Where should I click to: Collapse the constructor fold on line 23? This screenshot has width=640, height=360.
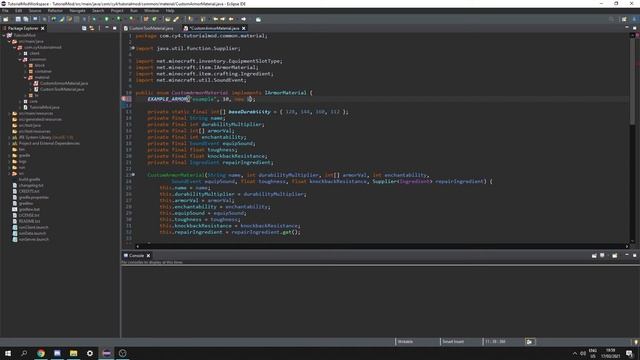pyautogui.click(x=133, y=175)
